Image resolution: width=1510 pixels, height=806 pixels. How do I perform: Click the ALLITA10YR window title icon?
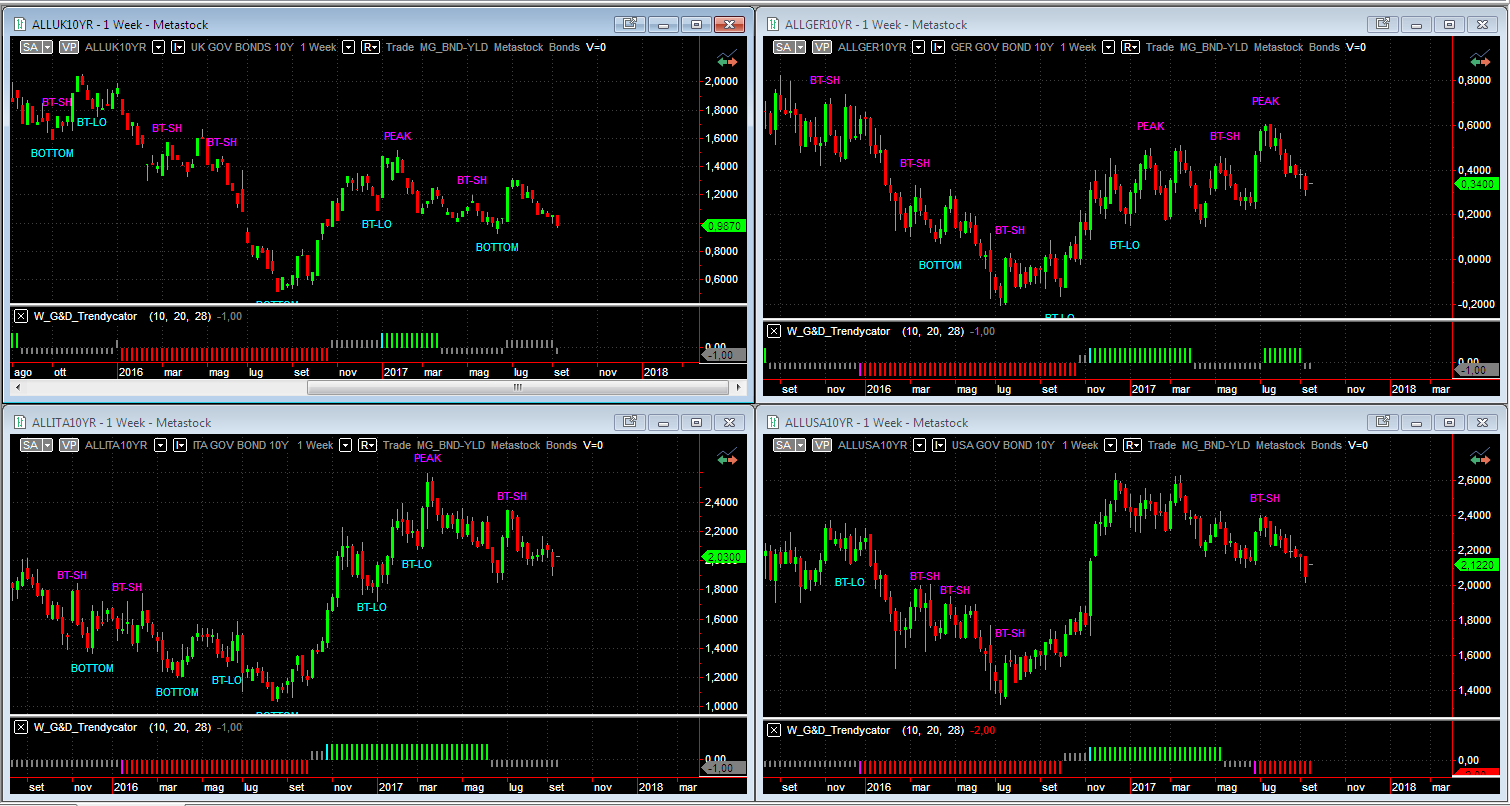pos(20,422)
